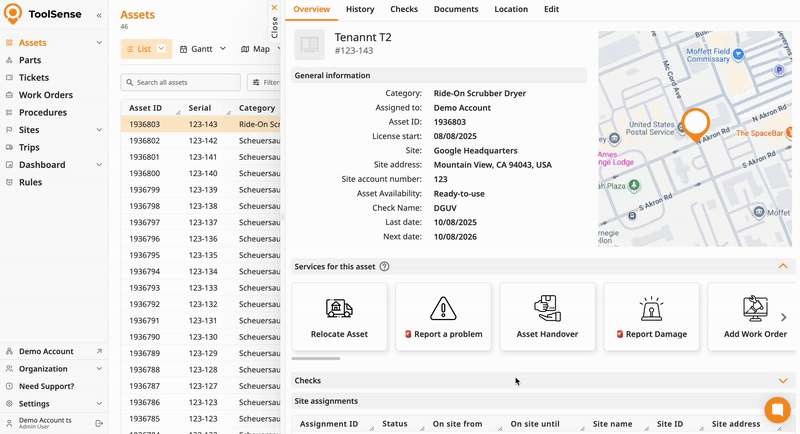Open Parts in the sidebar
The width and height of the screenshot is (800, 434).
click(30, 60)
